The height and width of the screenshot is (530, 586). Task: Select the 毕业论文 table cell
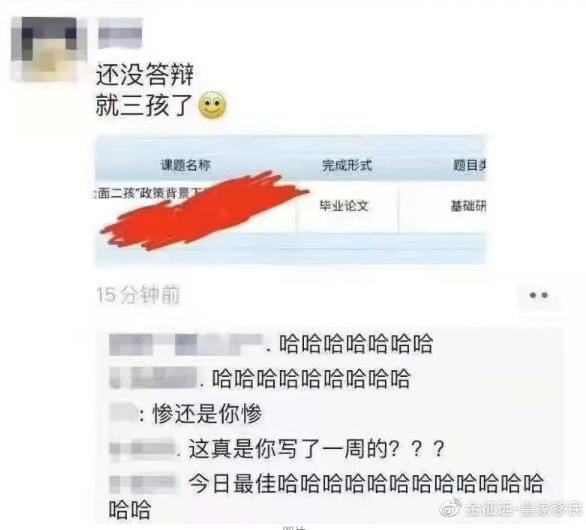click(x=344, y=206)
